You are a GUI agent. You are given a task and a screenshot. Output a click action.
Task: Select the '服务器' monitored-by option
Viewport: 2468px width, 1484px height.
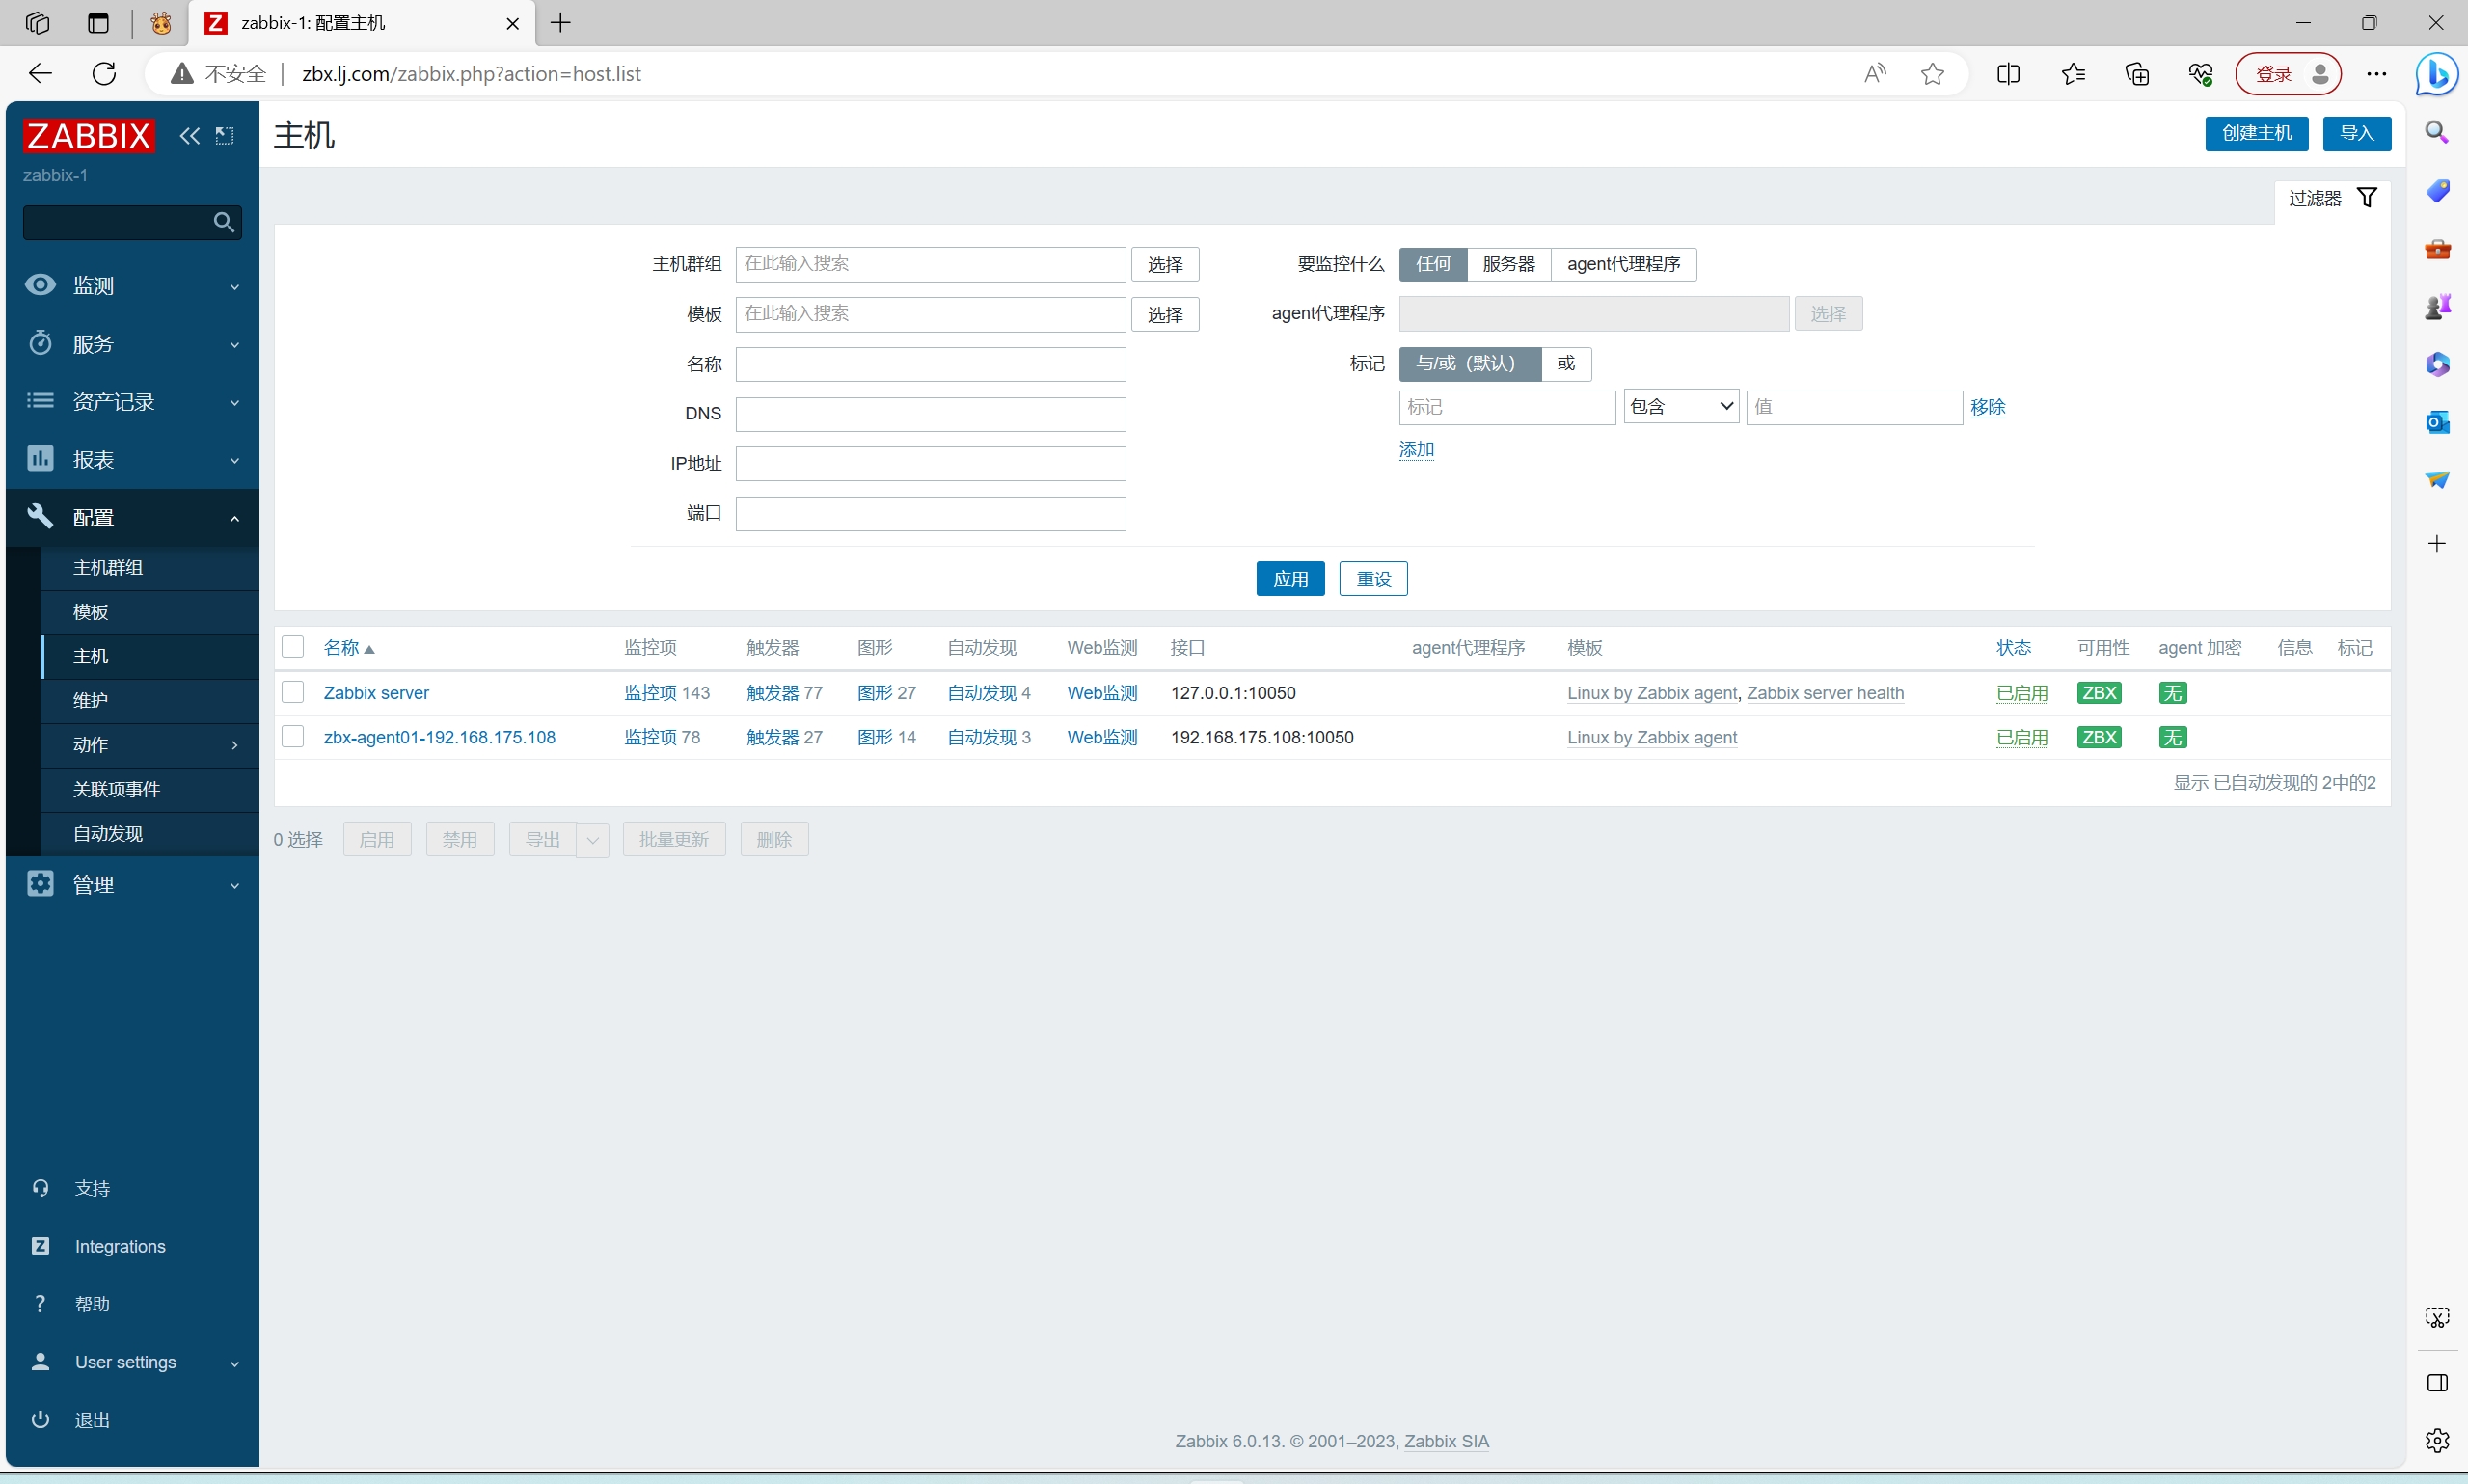[x=1508, y=264]
